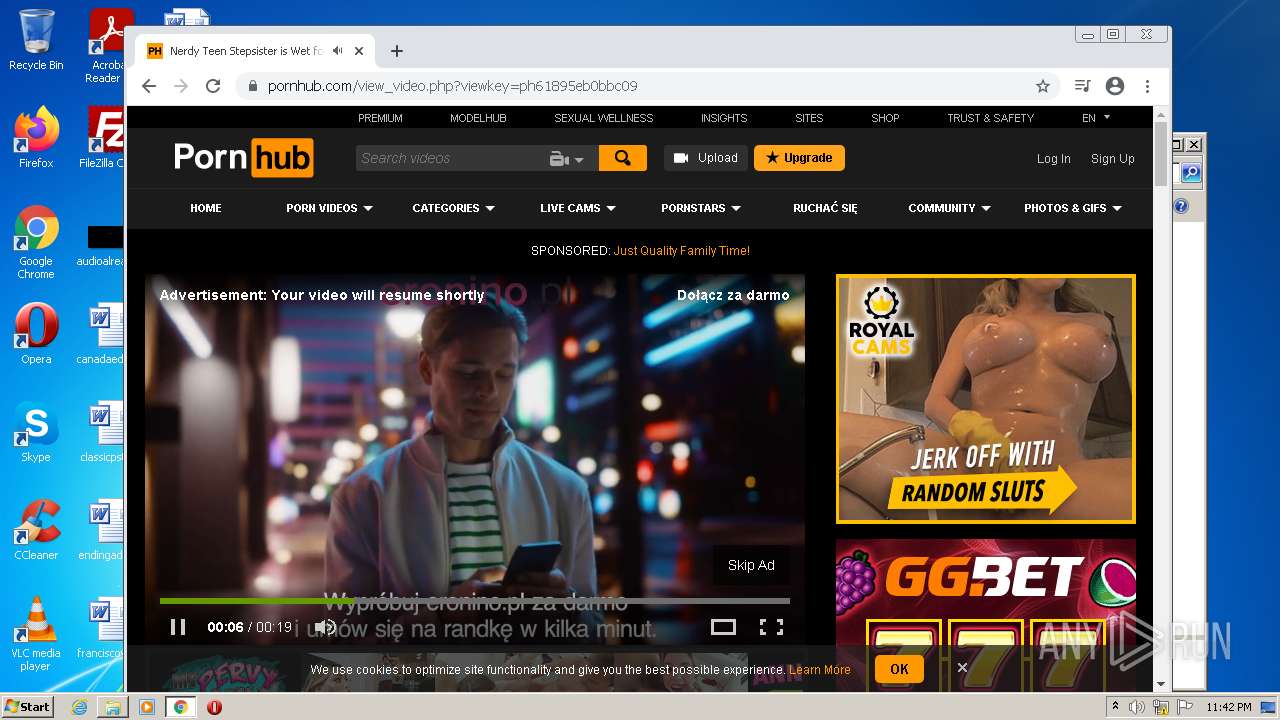Screen dimensions: 1280x720
Task: Reload the current page
Action: pos(213,86)
